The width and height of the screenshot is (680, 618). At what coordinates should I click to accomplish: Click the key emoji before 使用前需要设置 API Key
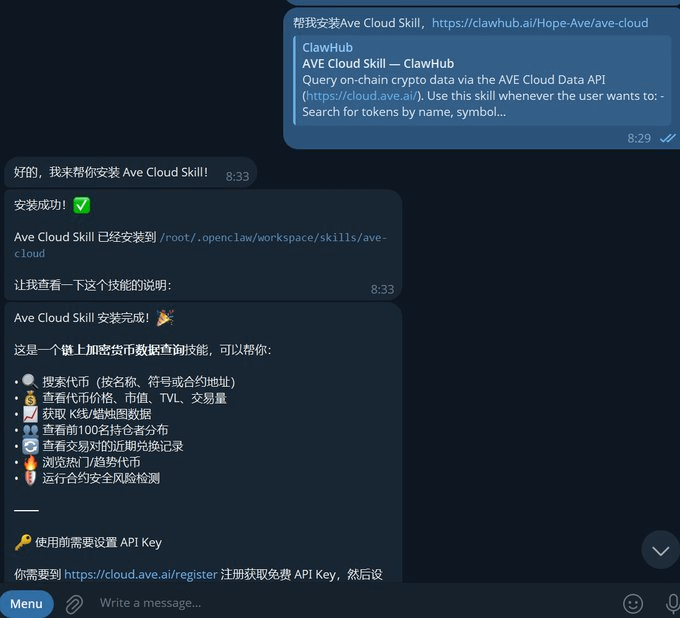23,542
